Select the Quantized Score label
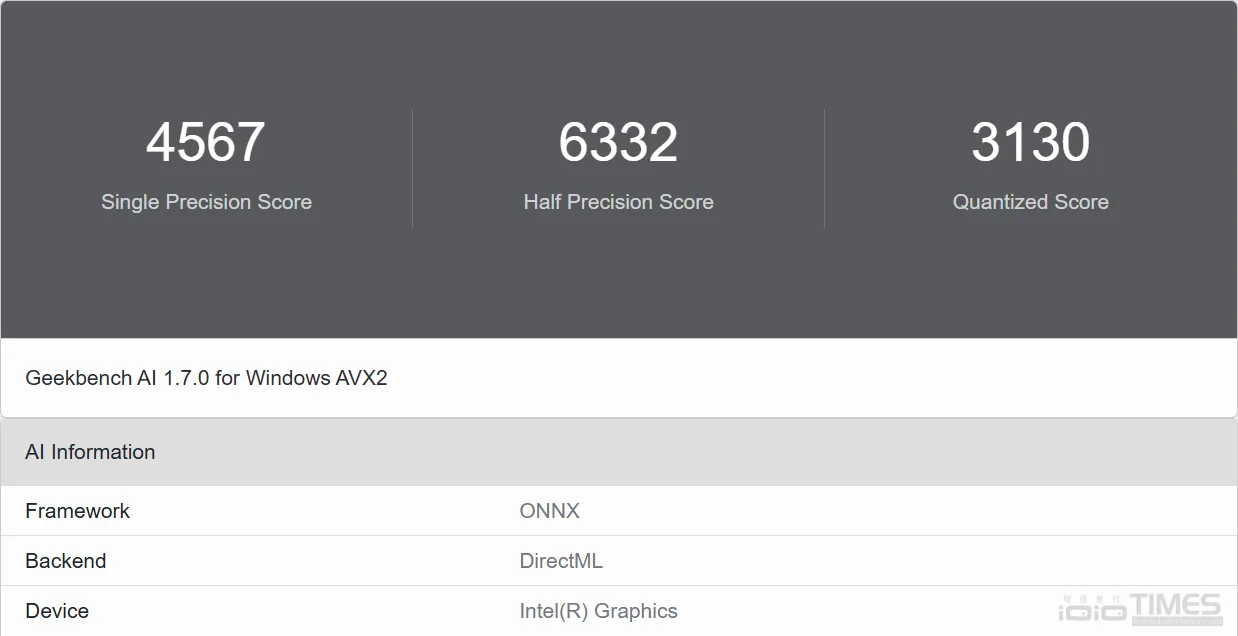Viewport: 1238px width, 636px height. [1030, 202]
